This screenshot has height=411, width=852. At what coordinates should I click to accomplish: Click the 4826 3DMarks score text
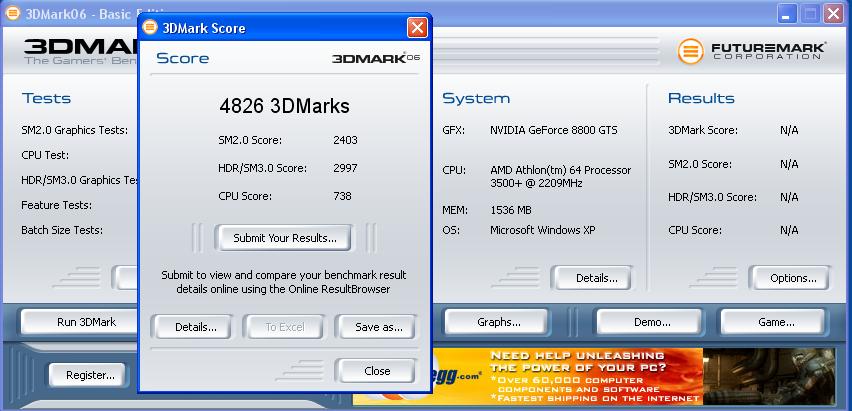point(284,106)
